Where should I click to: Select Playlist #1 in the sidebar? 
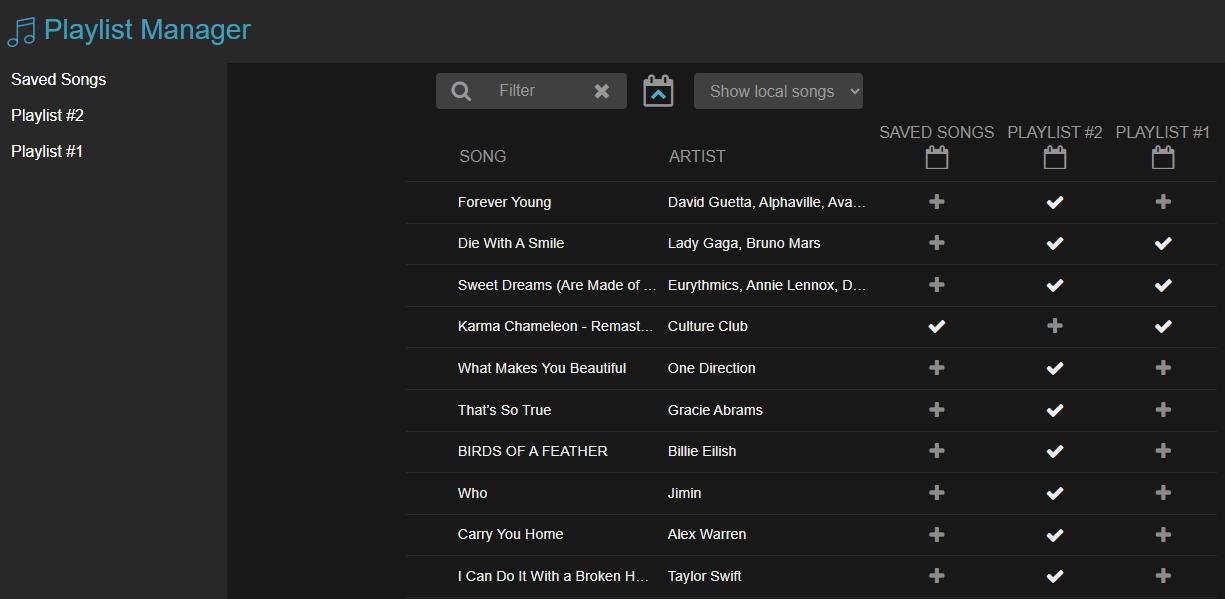pos(46,151)
